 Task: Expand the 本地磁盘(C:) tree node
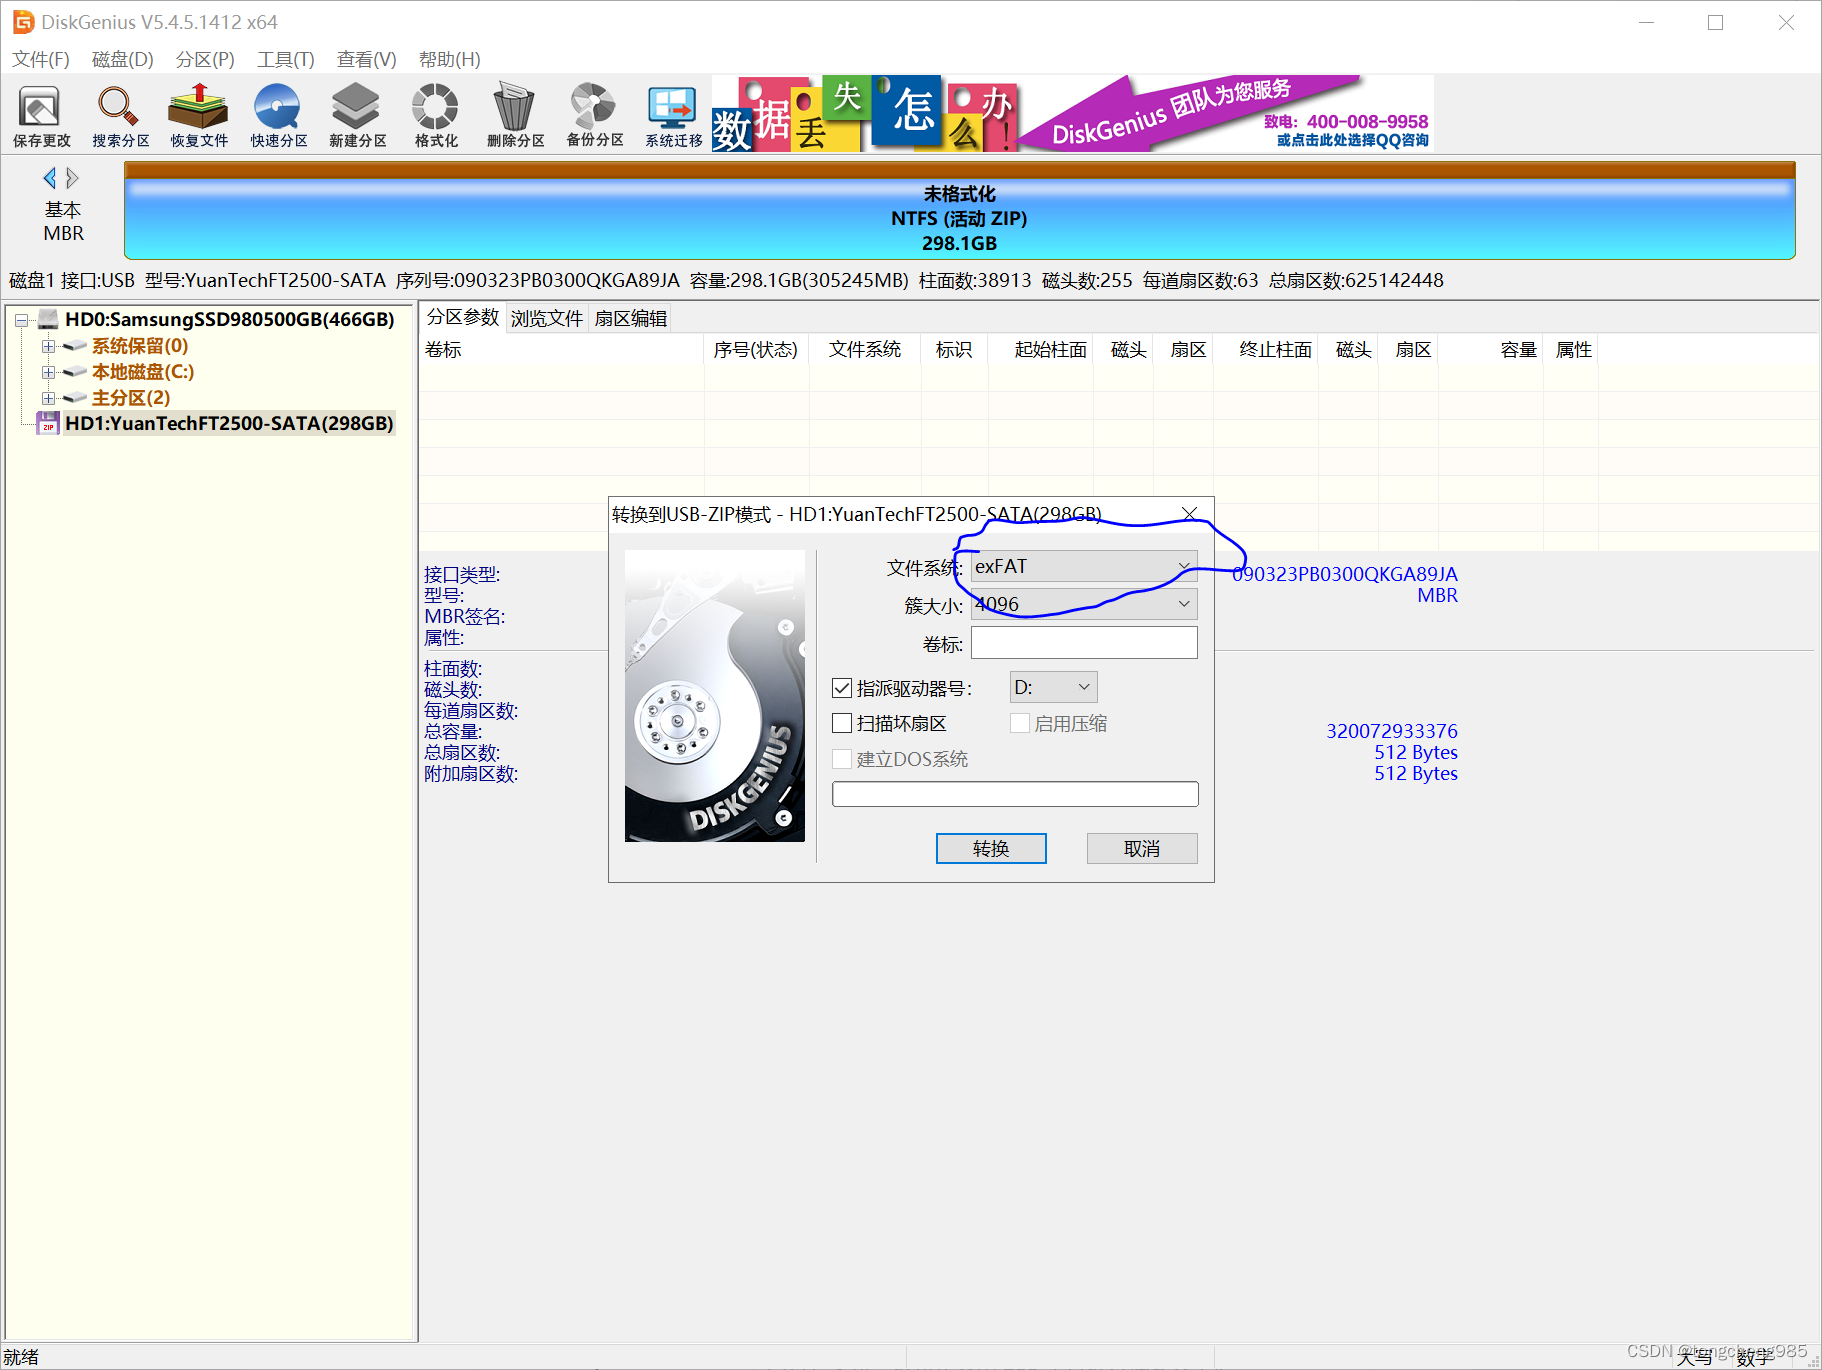[x=48, y=372]
